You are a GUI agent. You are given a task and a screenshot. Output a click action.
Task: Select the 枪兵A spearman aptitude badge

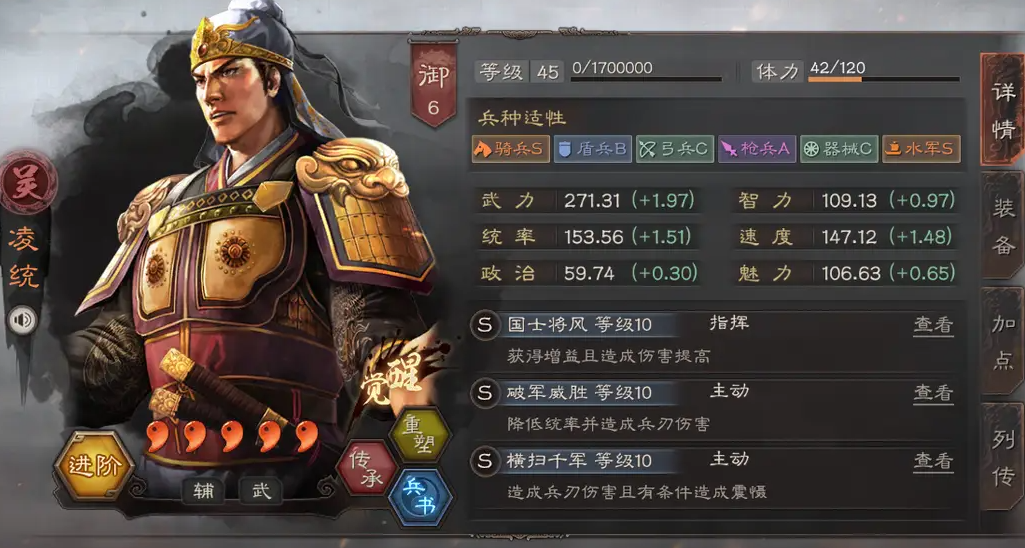(x=757, y=149)
